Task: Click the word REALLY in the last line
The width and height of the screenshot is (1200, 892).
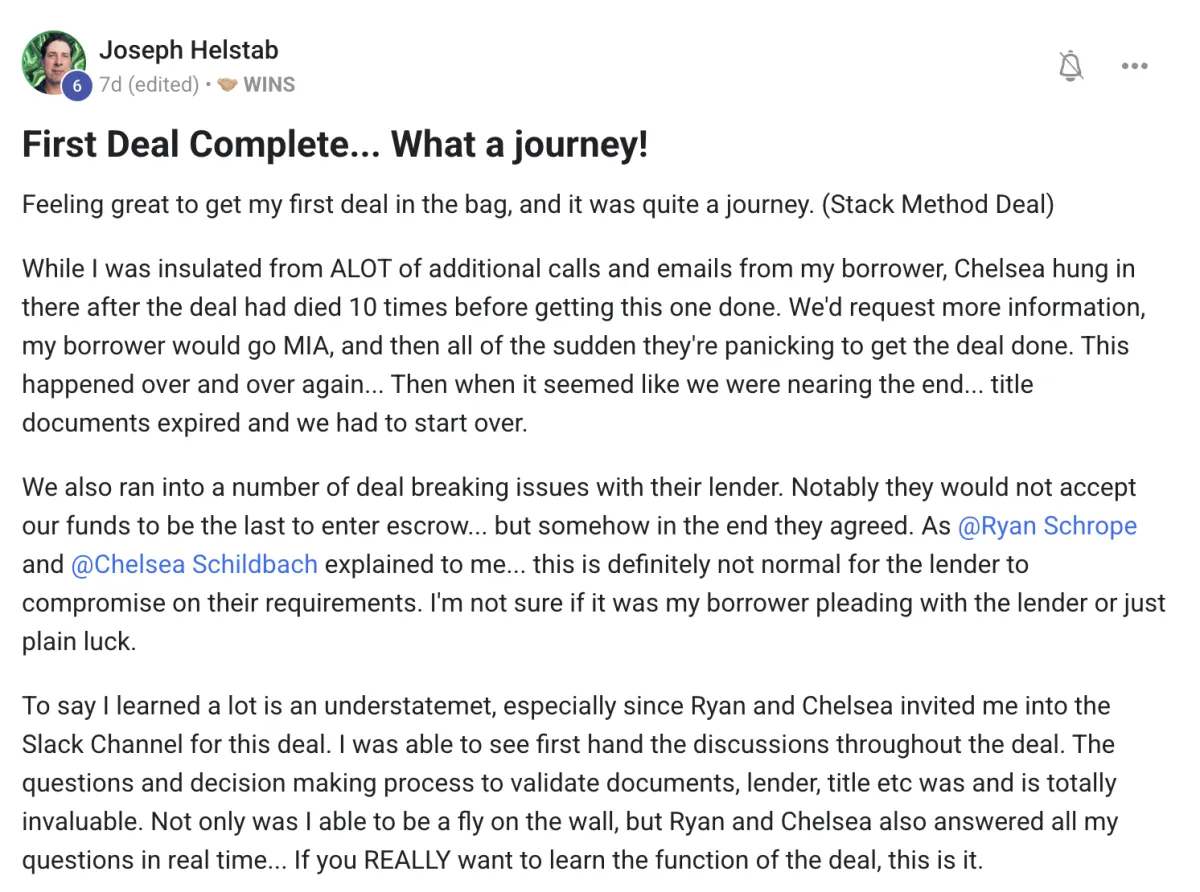Action: (412, 859)
